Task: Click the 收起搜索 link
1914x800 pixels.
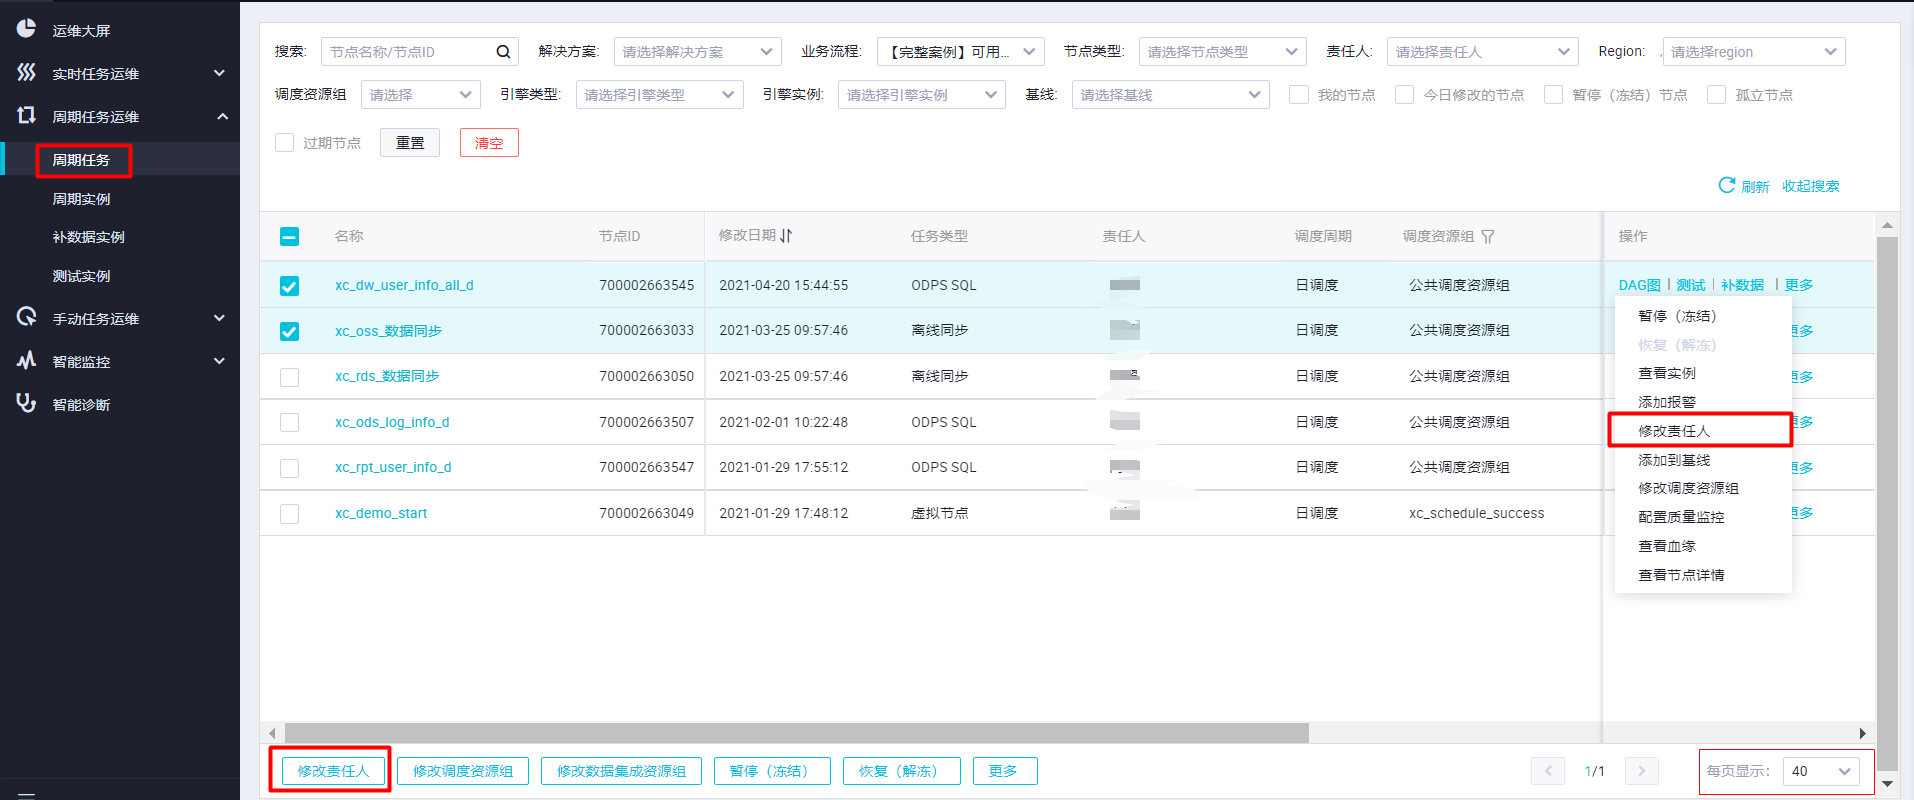Action: point(1810,186)
